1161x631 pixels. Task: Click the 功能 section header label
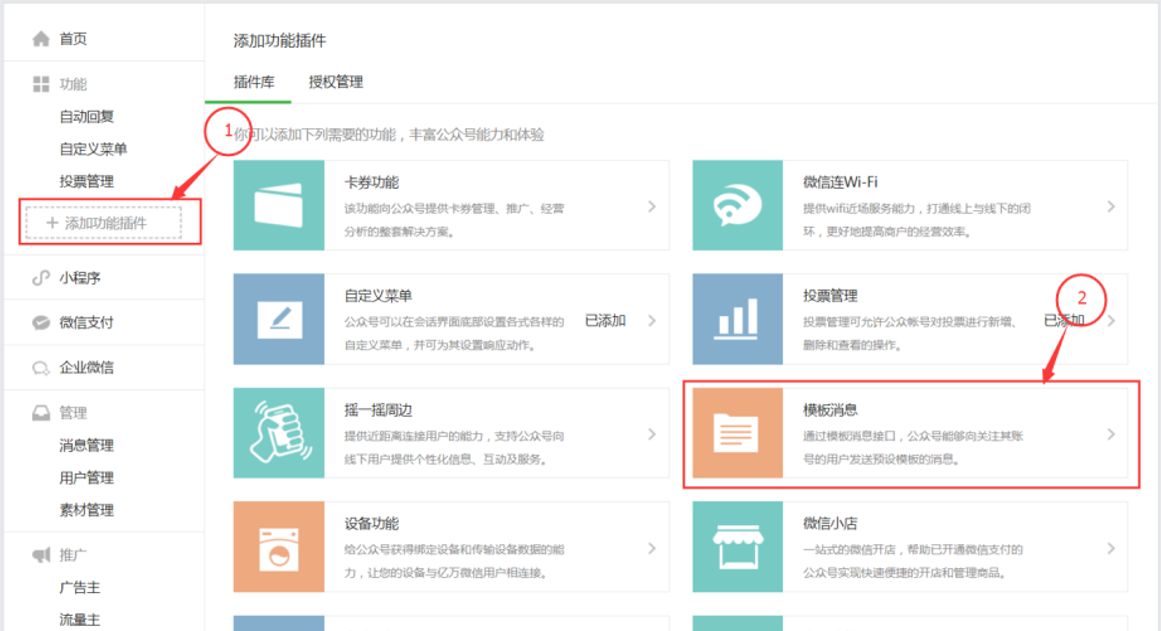point(73,84)
